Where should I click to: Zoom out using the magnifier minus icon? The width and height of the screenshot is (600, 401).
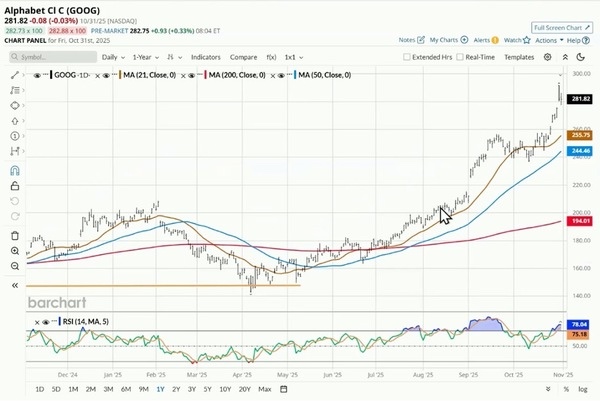(x=15, y=250)
